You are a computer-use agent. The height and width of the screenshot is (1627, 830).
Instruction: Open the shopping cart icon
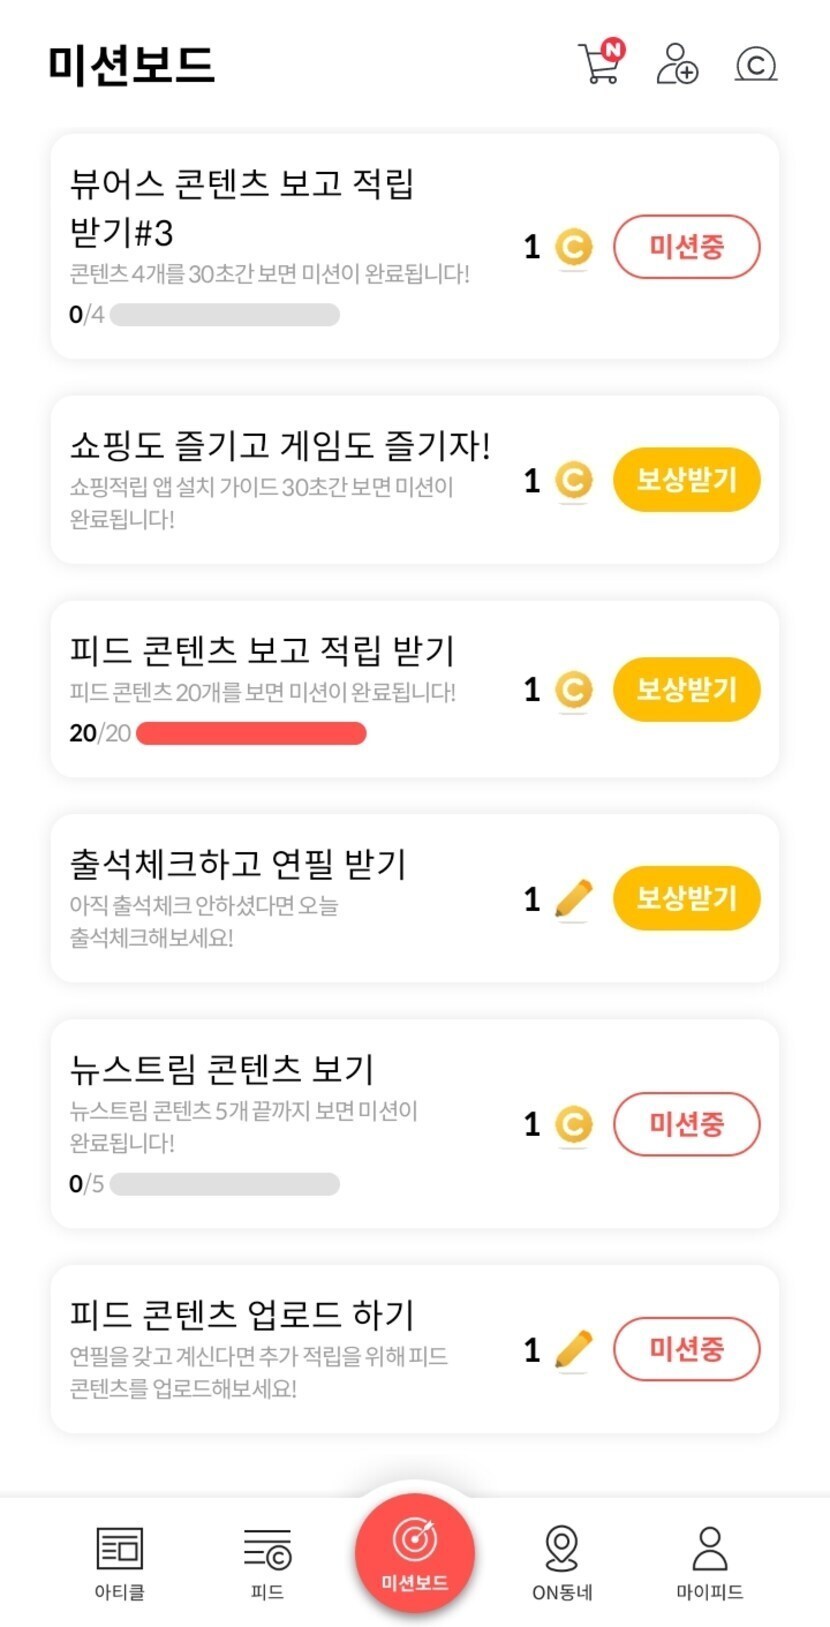tap(600, 64)
